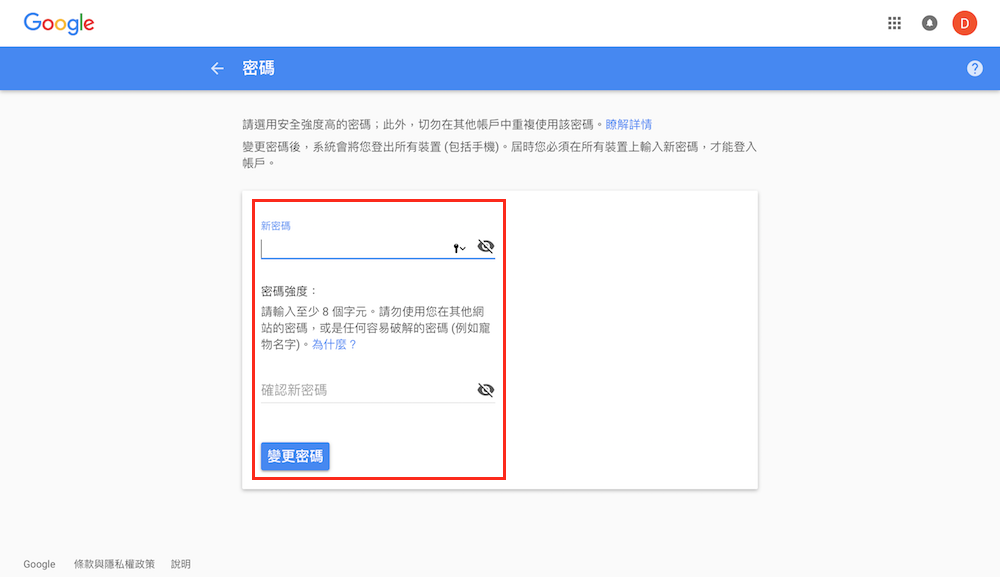Viewport: 1000px width, 577px height.
Task: Open the account avatar D
Action: [x=964, y=24]
